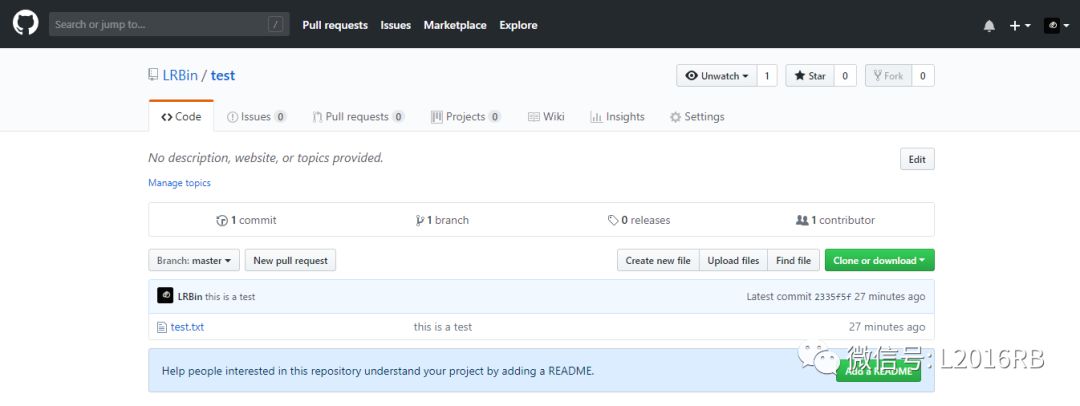
Task: Open the Manage topics link
Action: [179, 183]
